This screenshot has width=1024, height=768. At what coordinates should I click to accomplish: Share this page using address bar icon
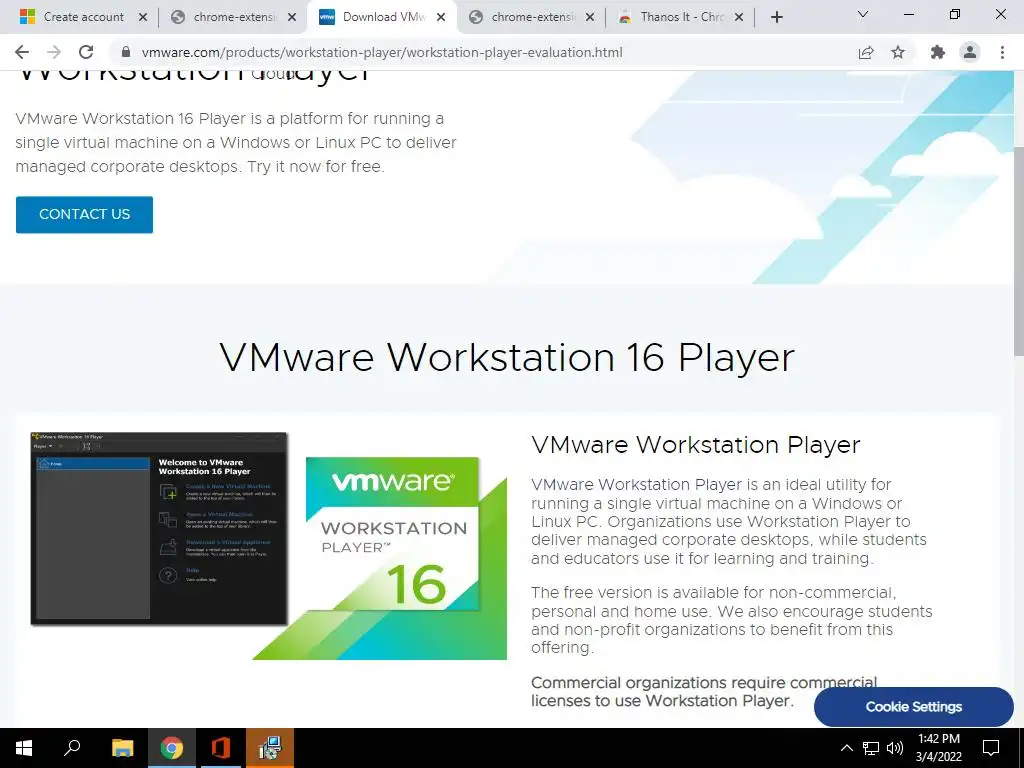[x=866, y=52]
